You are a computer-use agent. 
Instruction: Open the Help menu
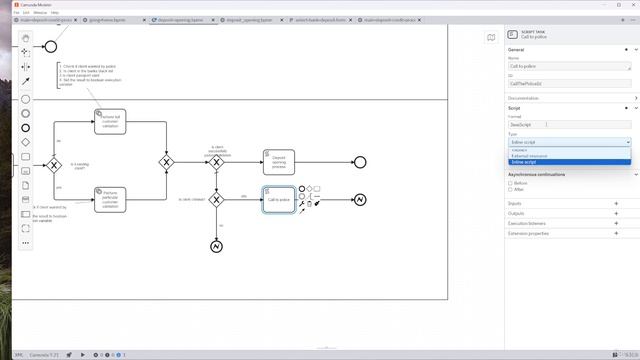point(55,13)
